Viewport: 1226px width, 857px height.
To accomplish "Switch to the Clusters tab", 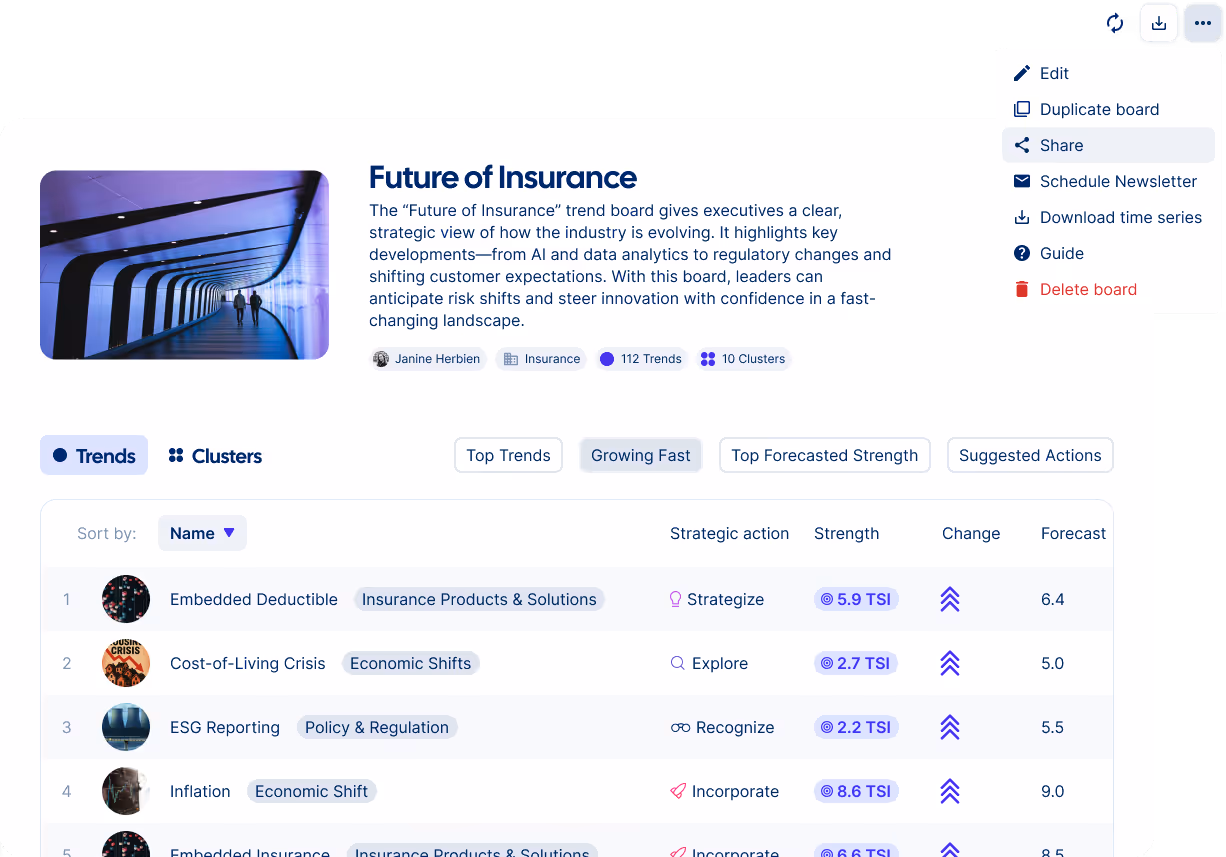I will pyautogui.click(x=214, y=455).
